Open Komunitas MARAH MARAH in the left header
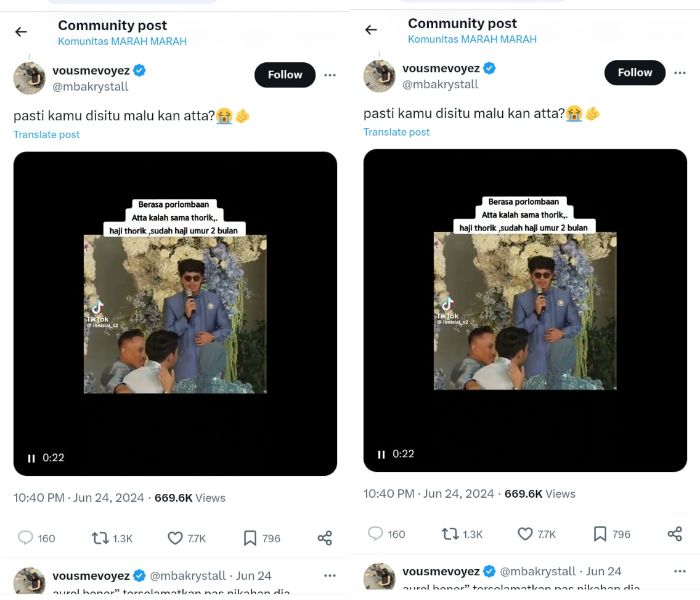The width and height of the screenshot is (700, 600). [122, 41]
